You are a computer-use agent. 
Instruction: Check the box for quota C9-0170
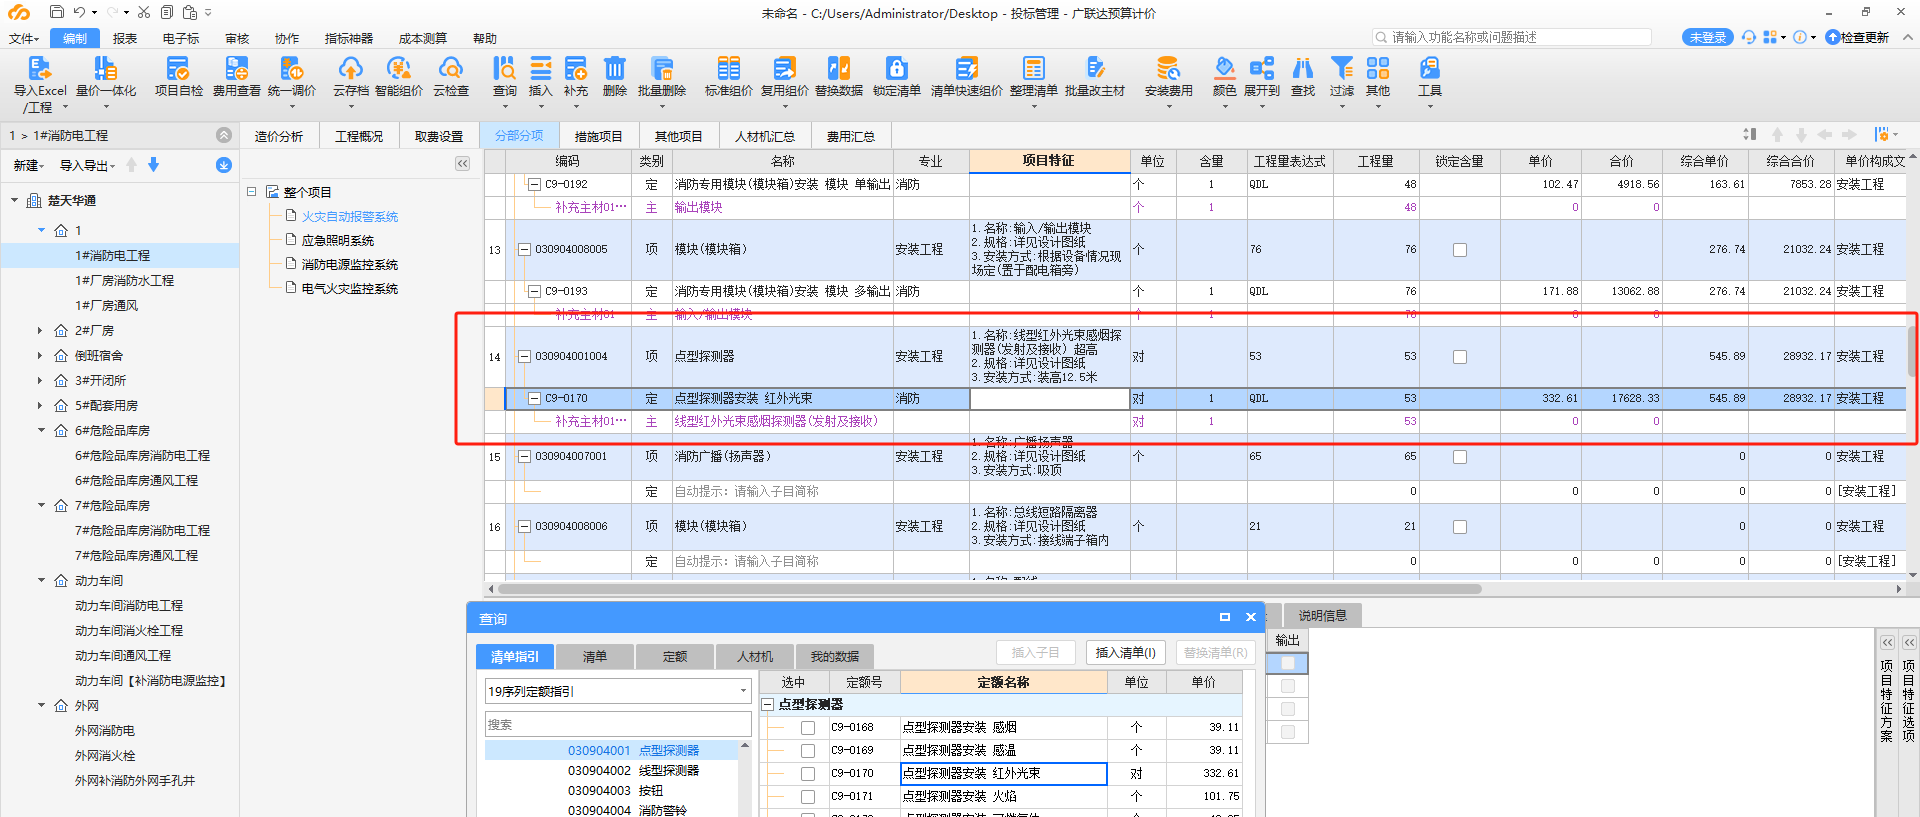click(x=808, y=774)
